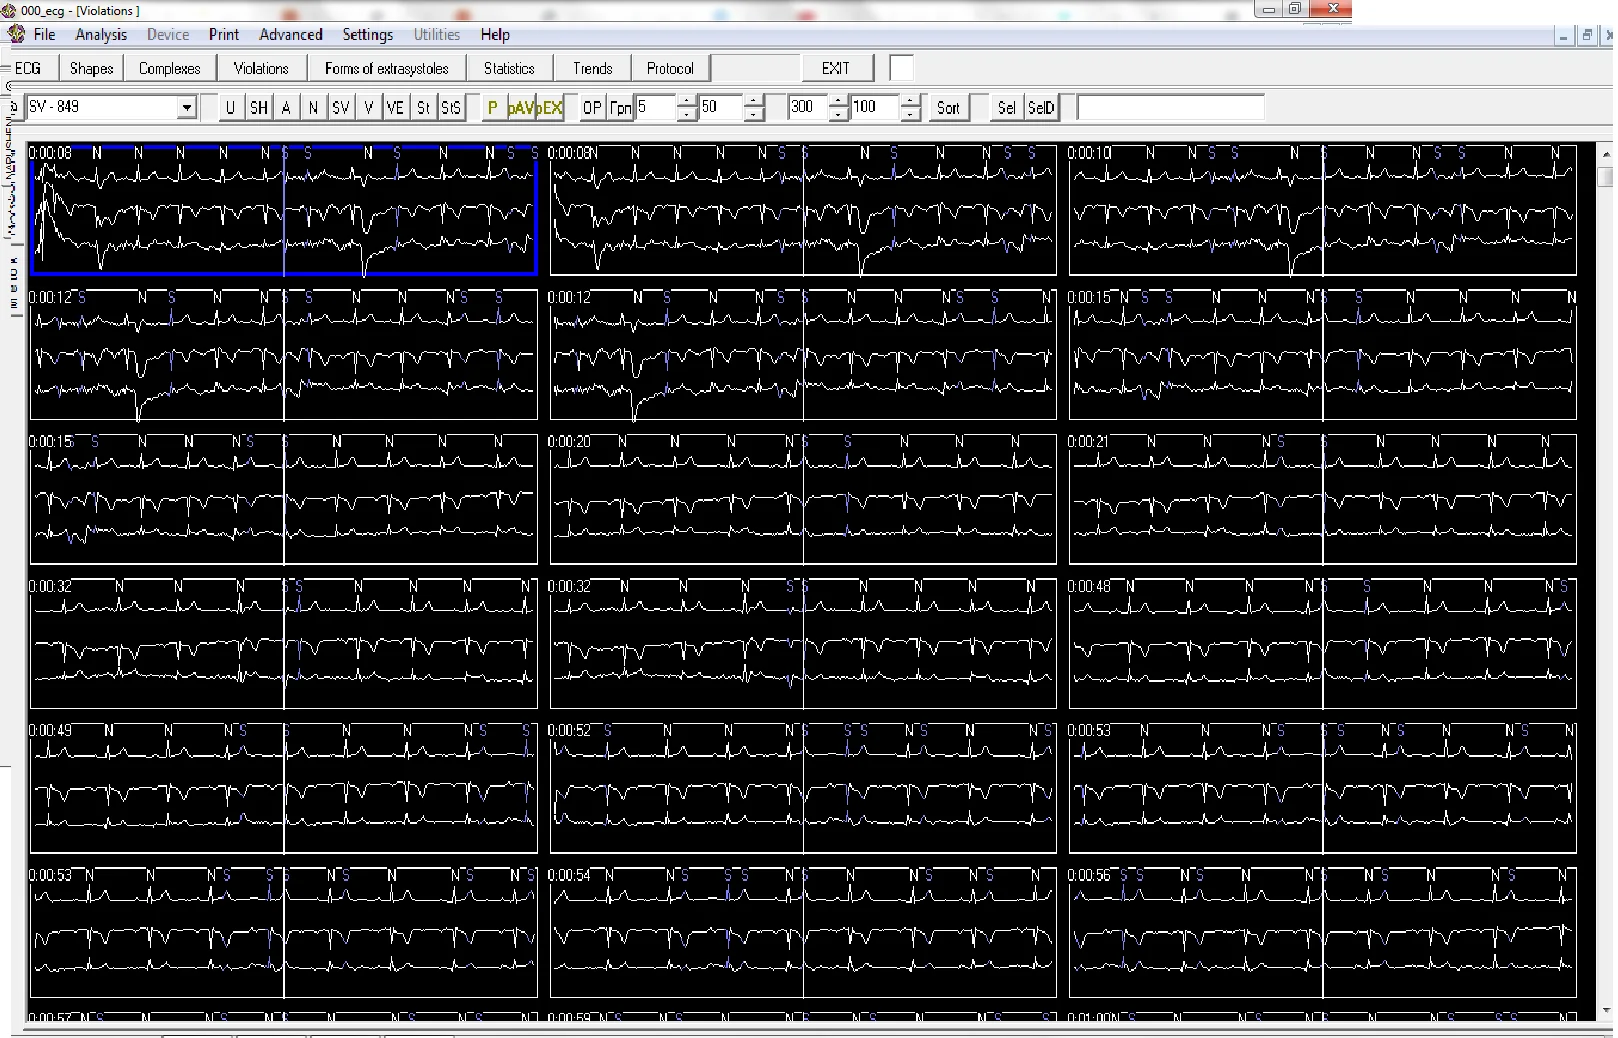This screenshot has height=1038, width=1618.
Task: Open the Violations tab
Action: tap(261, 68)
